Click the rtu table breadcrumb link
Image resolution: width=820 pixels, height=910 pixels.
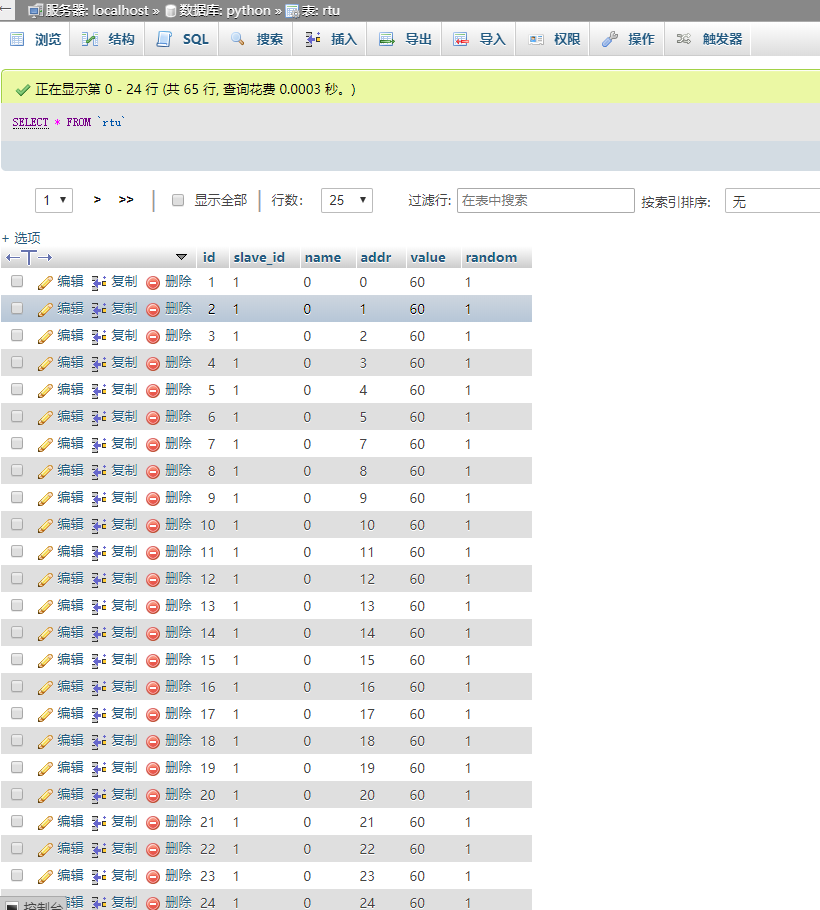coord(321,10)
